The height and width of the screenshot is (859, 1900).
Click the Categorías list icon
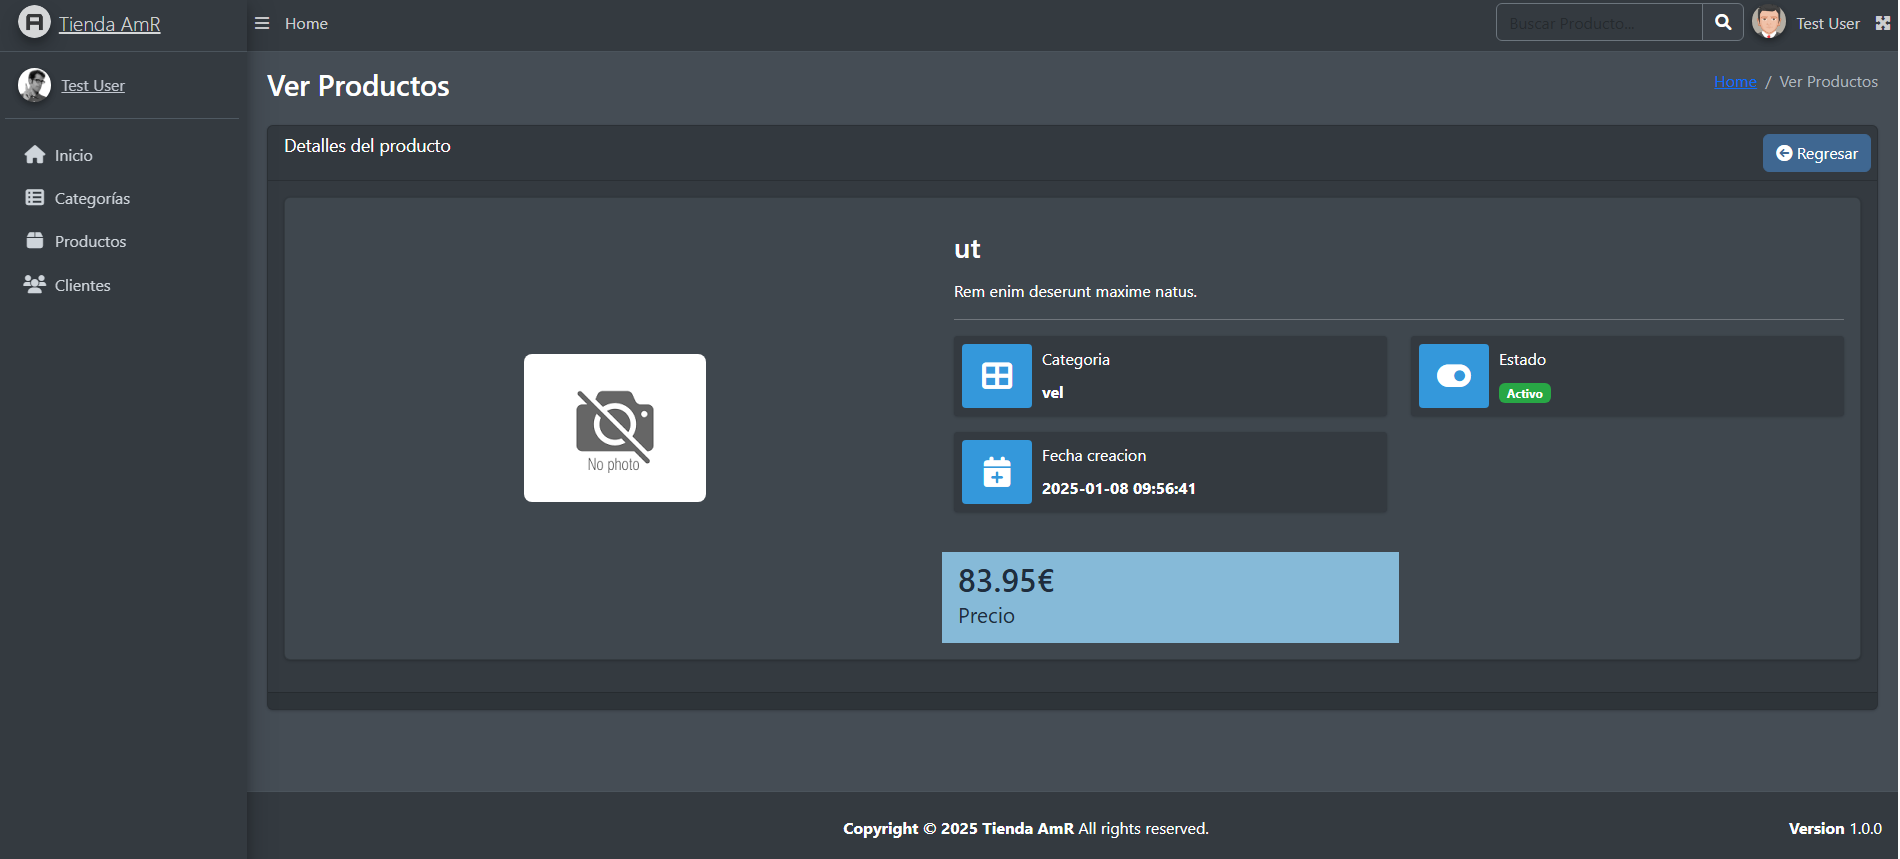coord(35,197)
